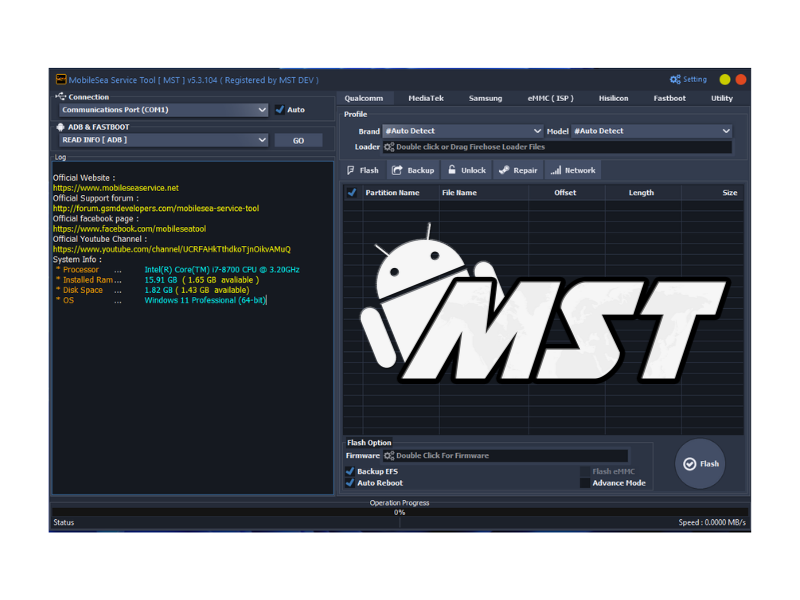Screen dimensions: 800x600
Task: Toggle the Auto port checkbox
Action: click(x=280, y=110)
